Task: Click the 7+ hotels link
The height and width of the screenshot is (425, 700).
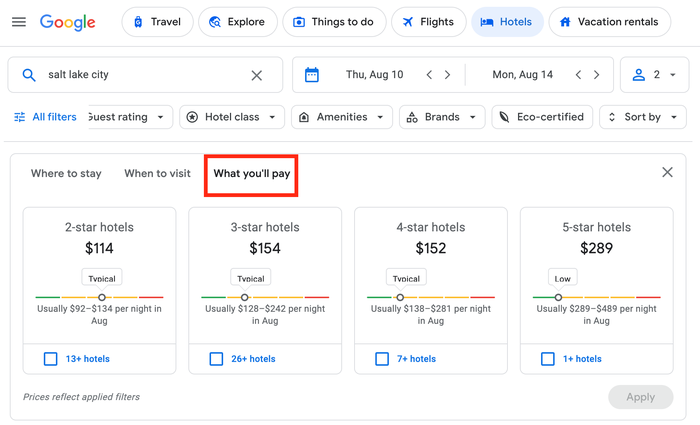Action: tap(416, 359)
